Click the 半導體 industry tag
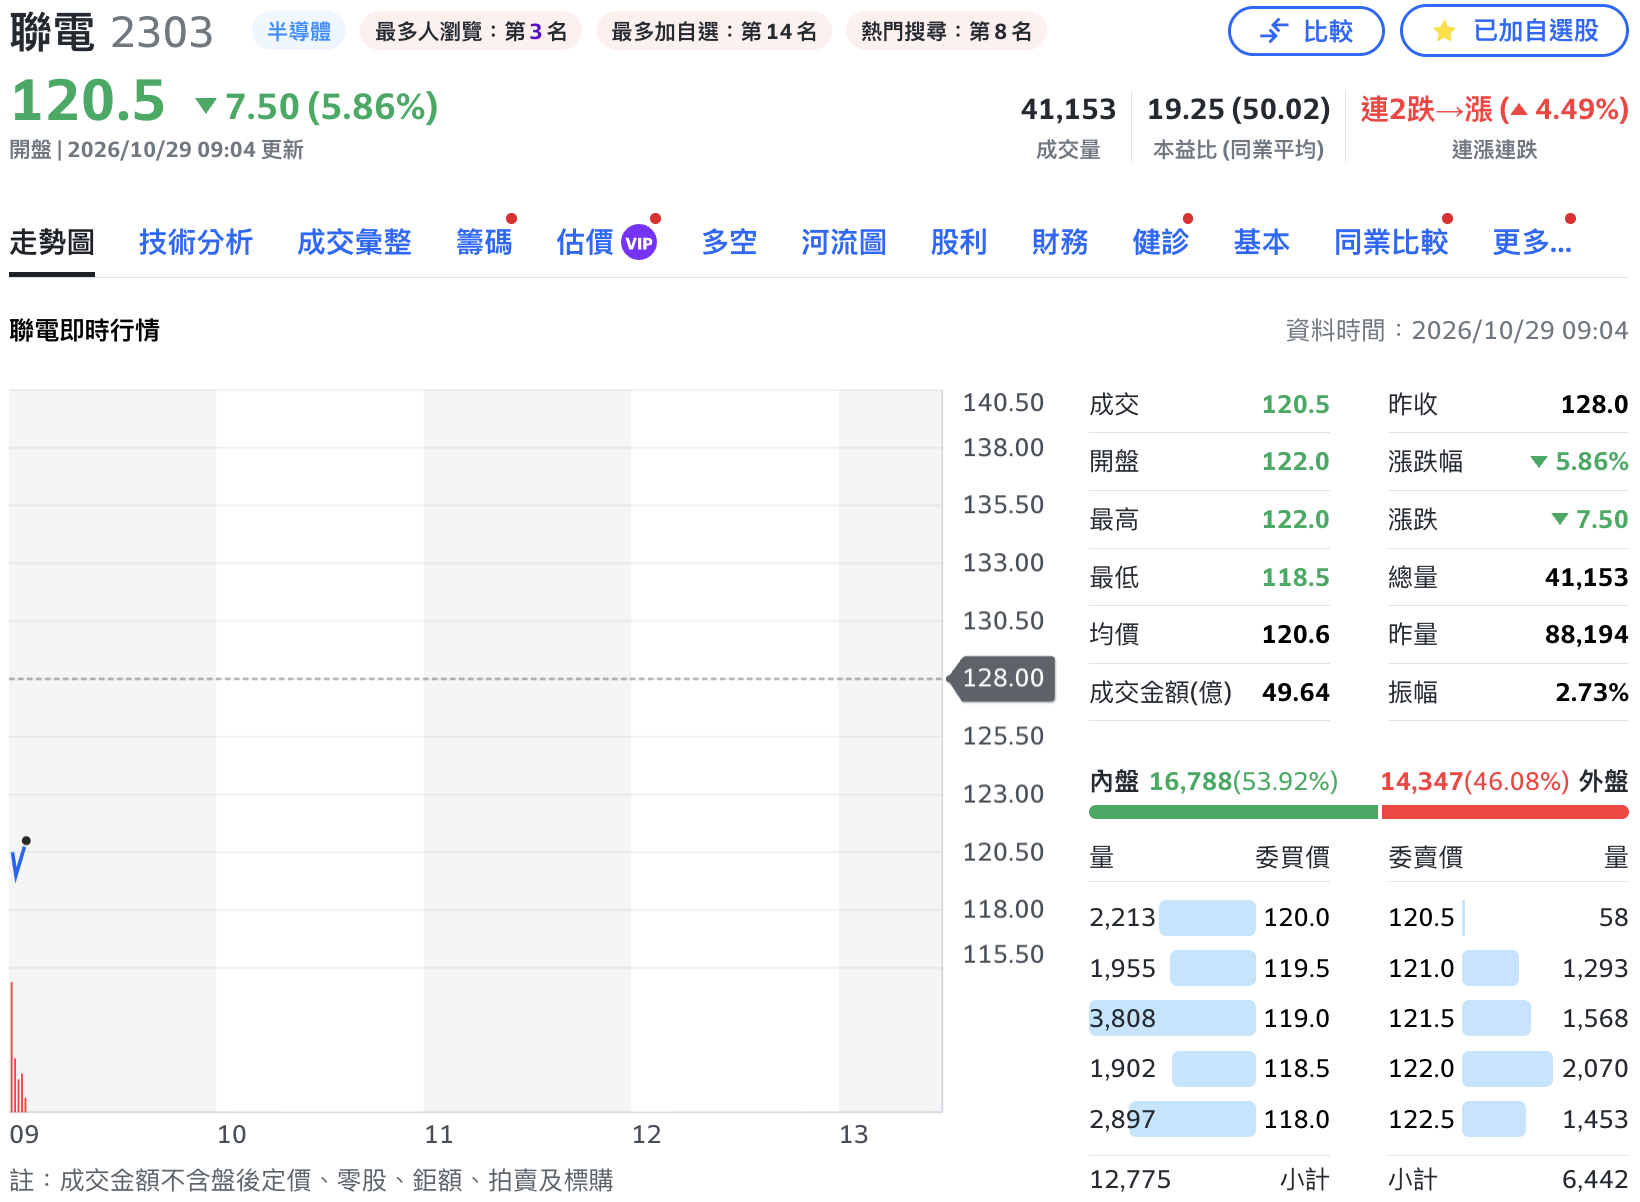1640x1202 pixels. (299, 32)
